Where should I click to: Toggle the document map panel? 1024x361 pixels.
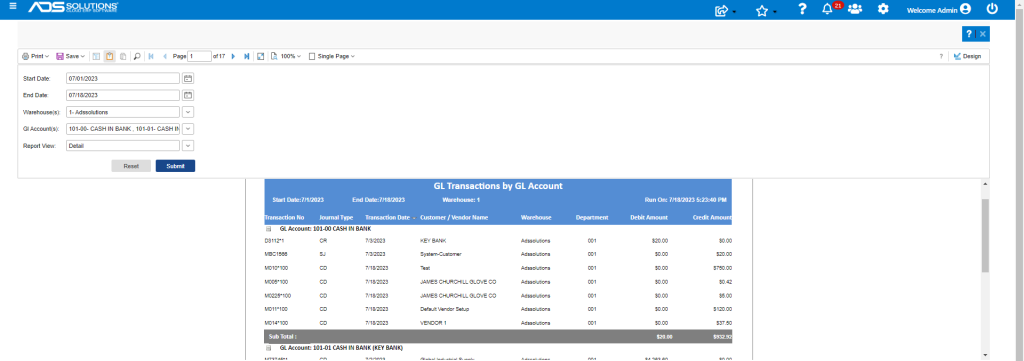pos(97,57)
